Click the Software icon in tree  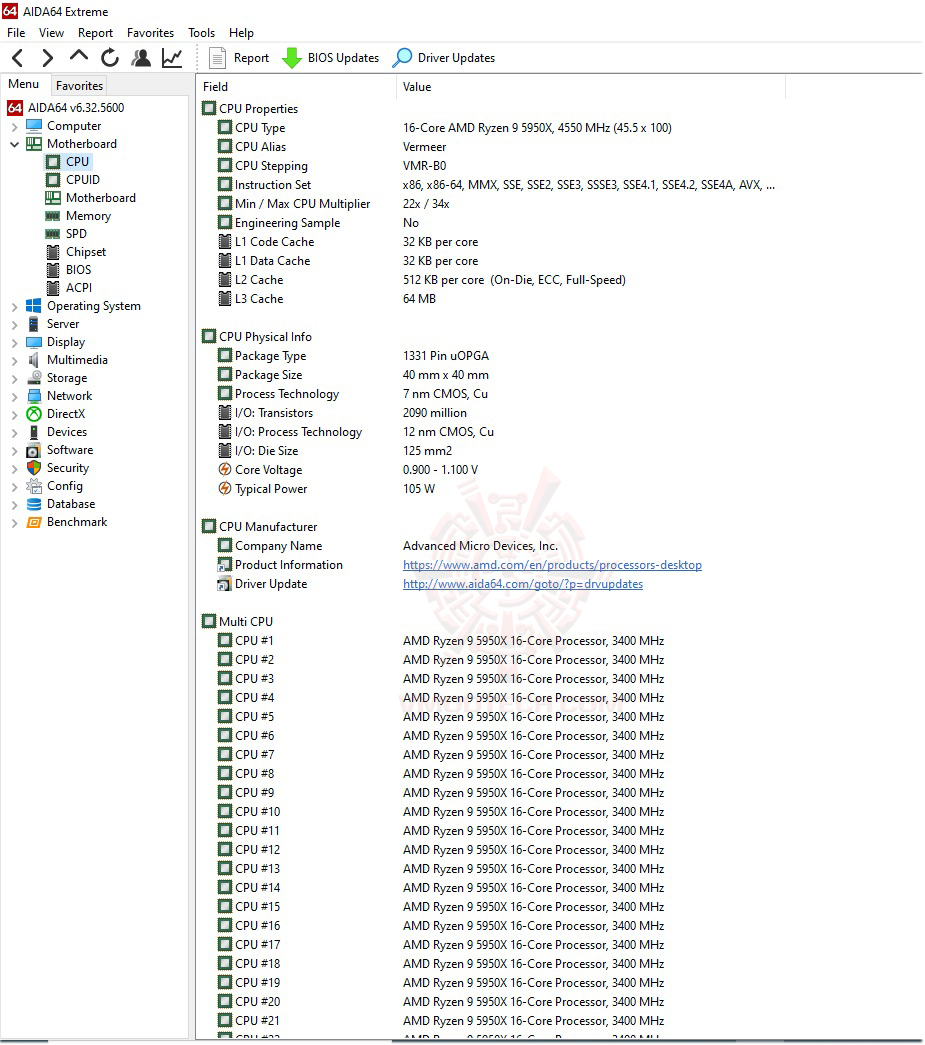[34, 450]
